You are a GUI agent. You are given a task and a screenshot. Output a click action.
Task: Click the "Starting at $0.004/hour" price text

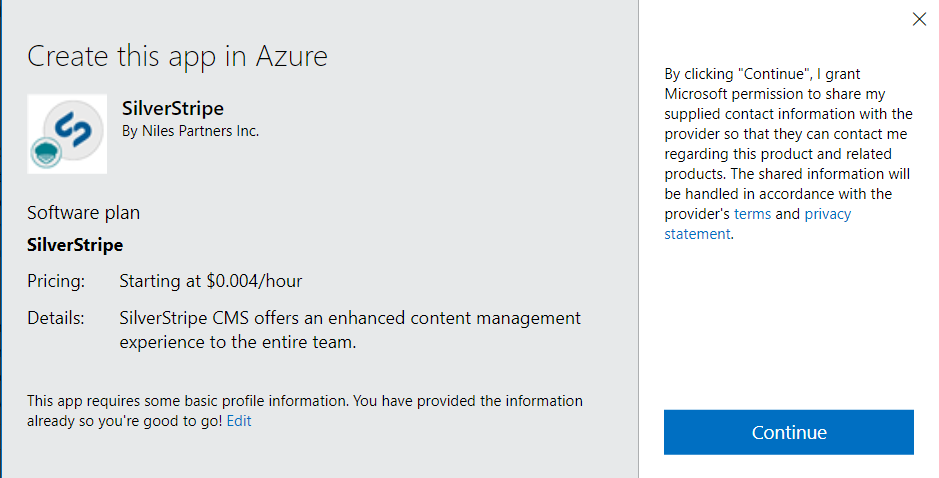(x=210, y=281)
